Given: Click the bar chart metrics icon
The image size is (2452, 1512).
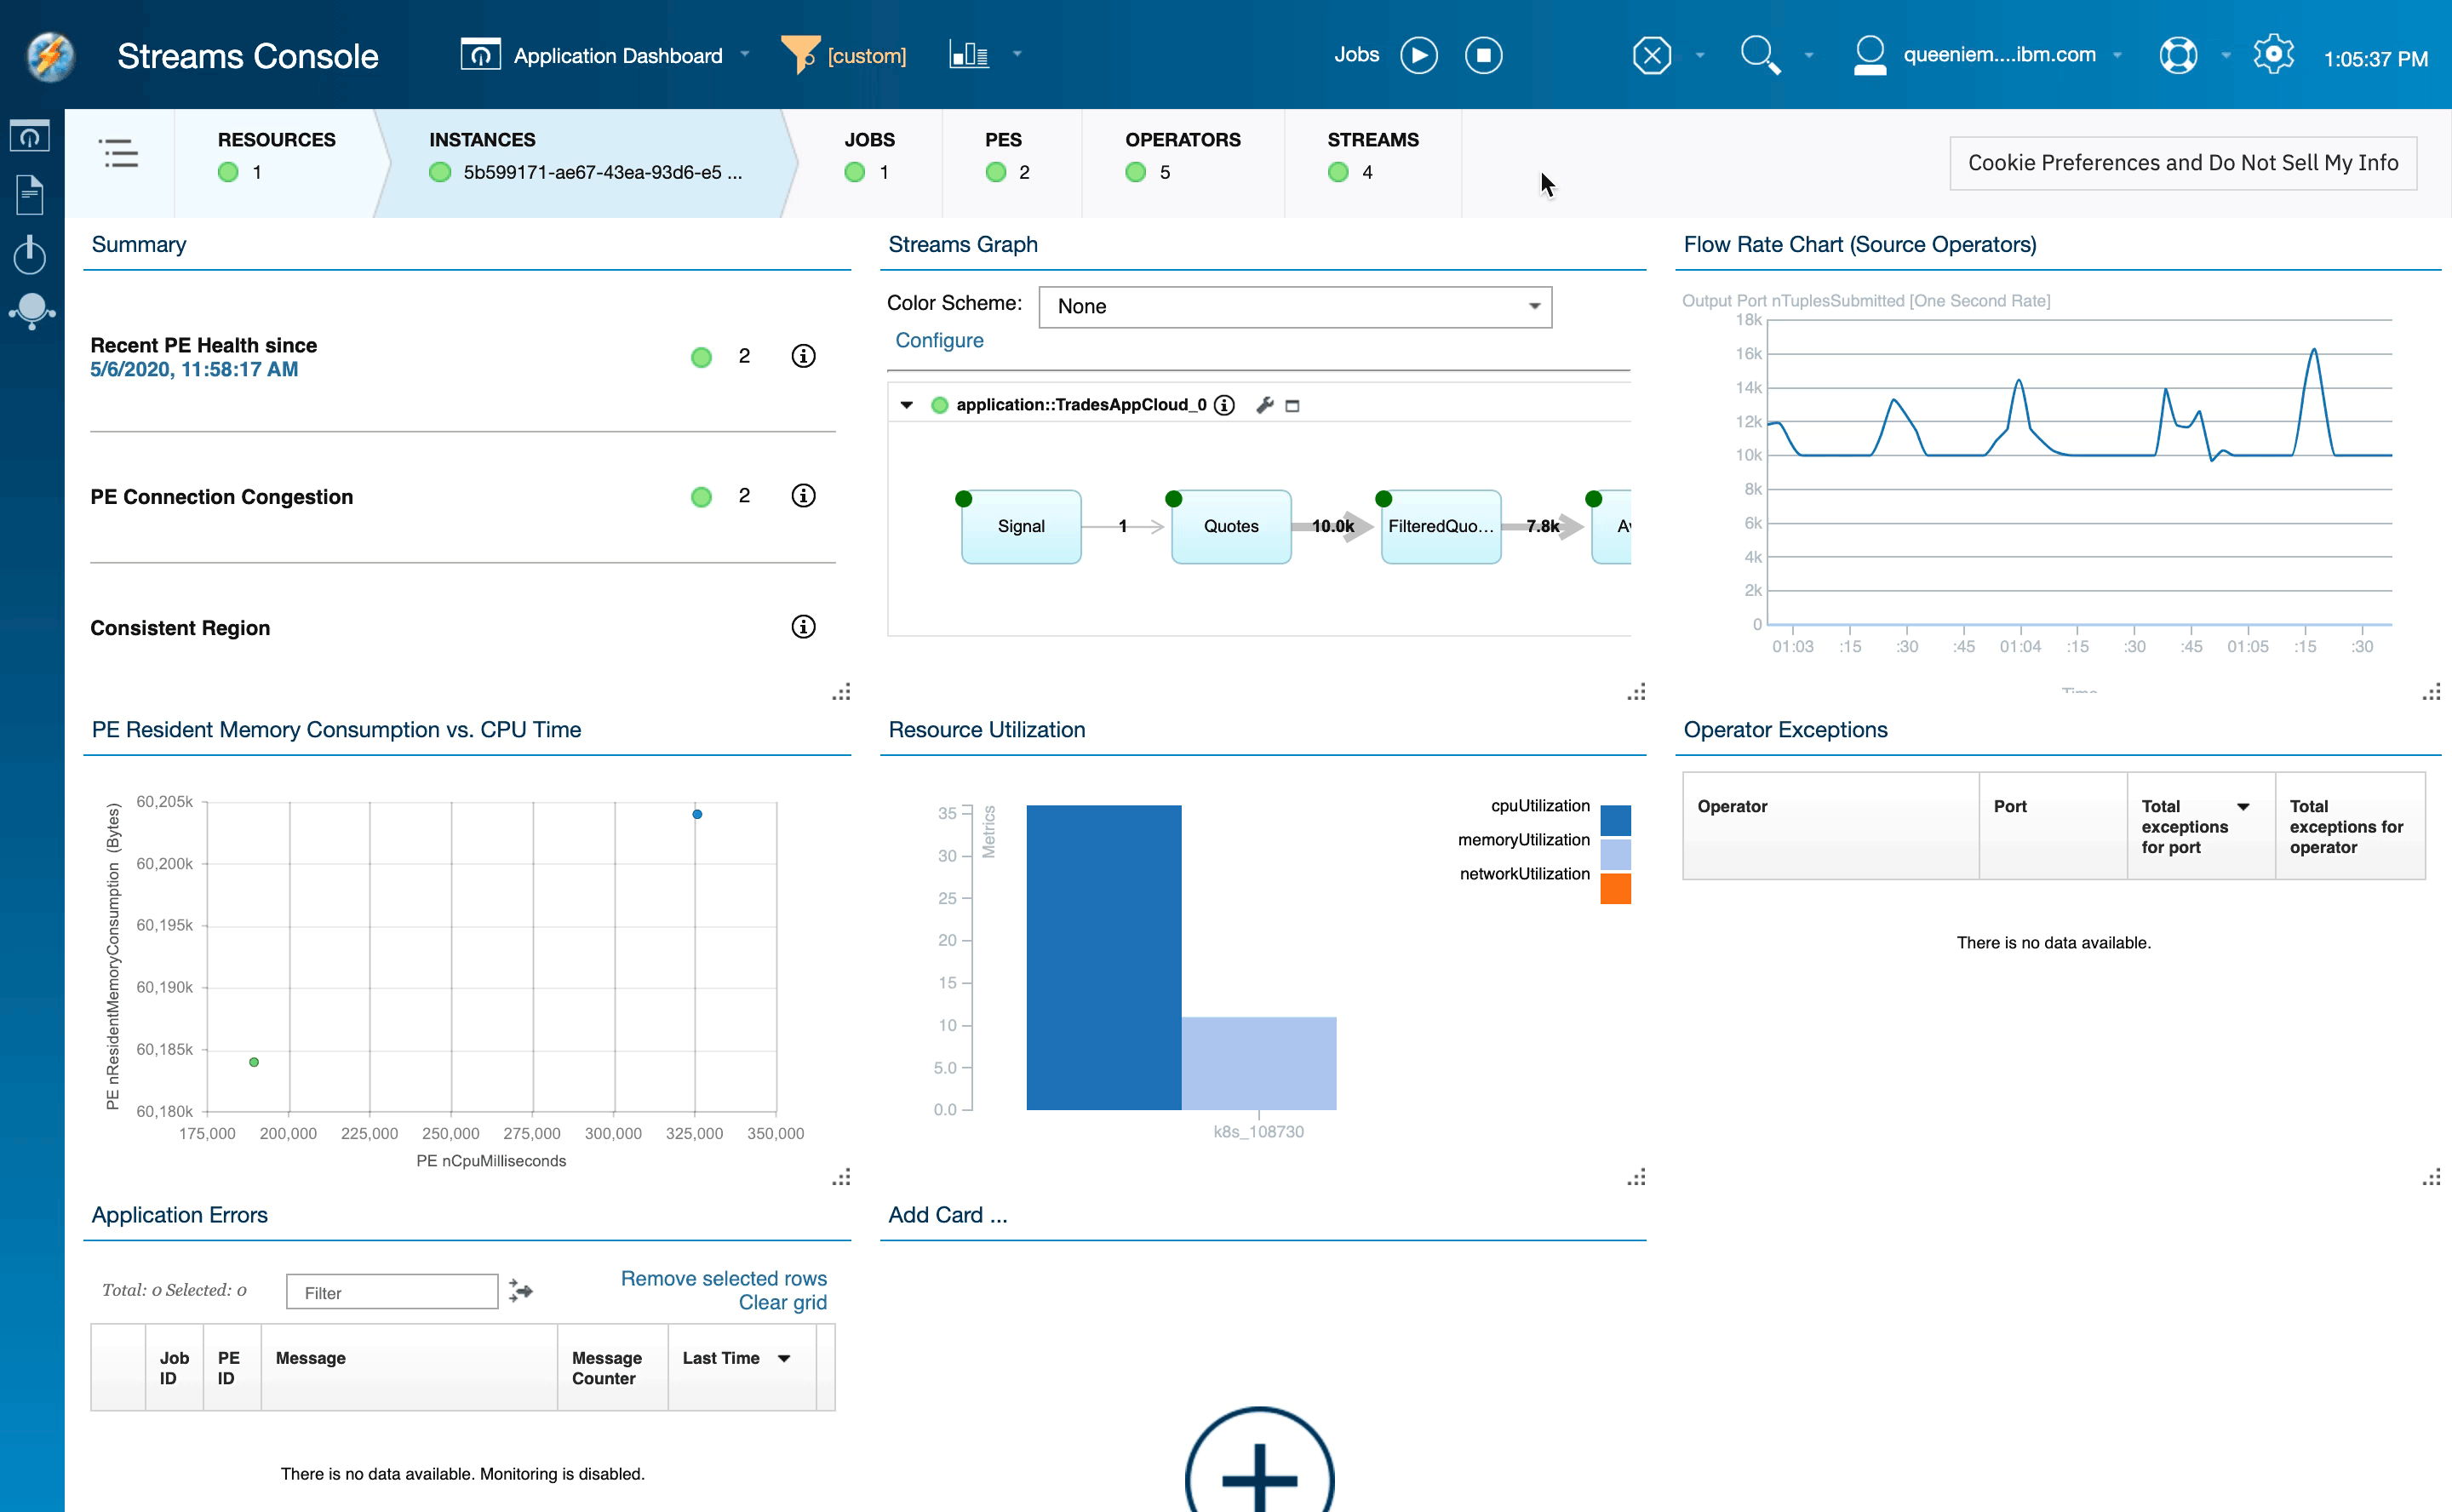Looking at the screenshot, I should 969,53.
